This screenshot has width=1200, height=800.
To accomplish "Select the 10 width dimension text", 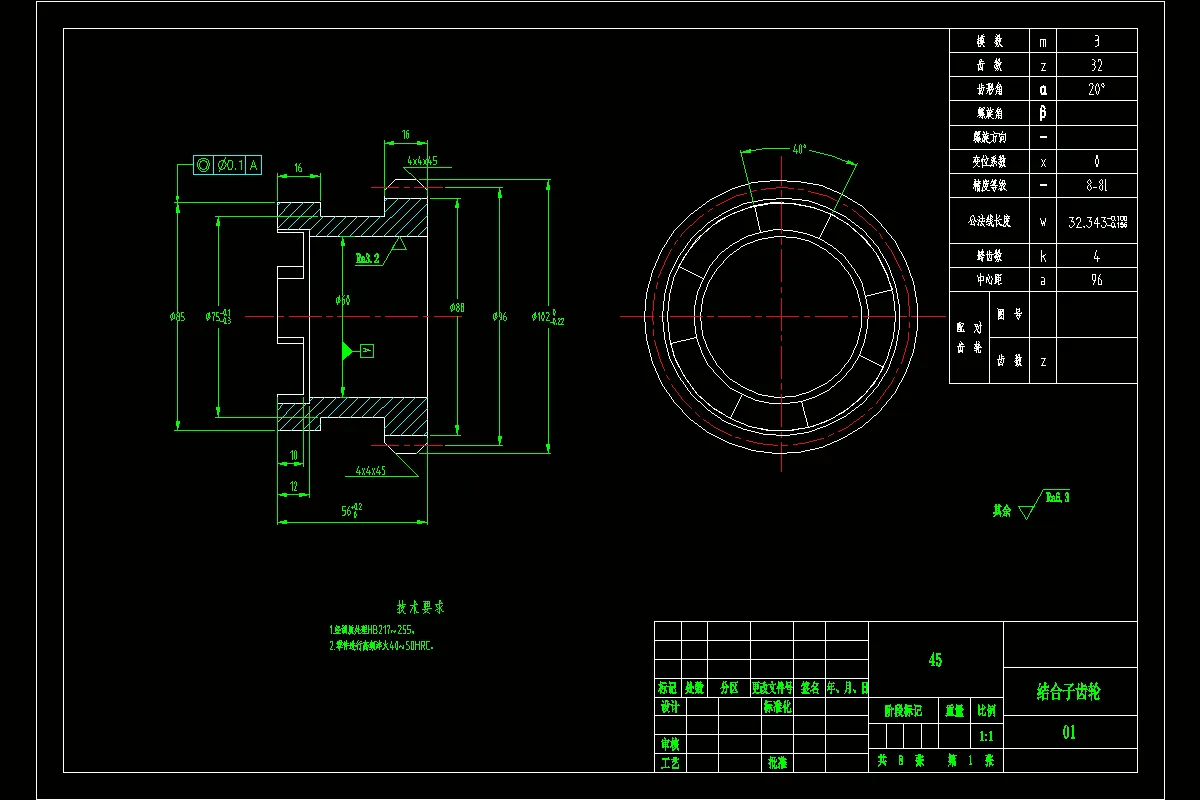I will click(x=293, y=456).
